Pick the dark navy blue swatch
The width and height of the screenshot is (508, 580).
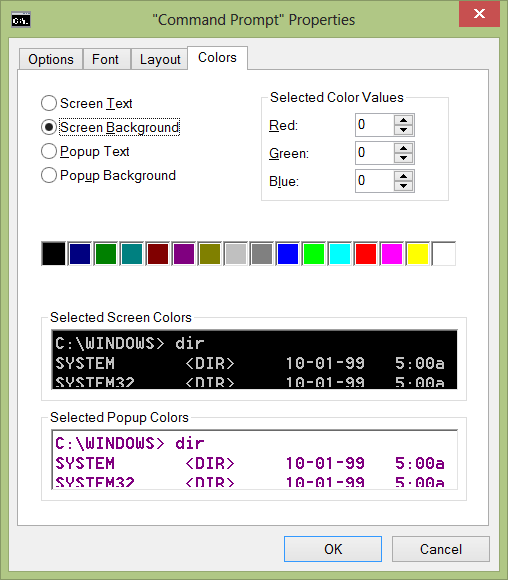point(80,254)
